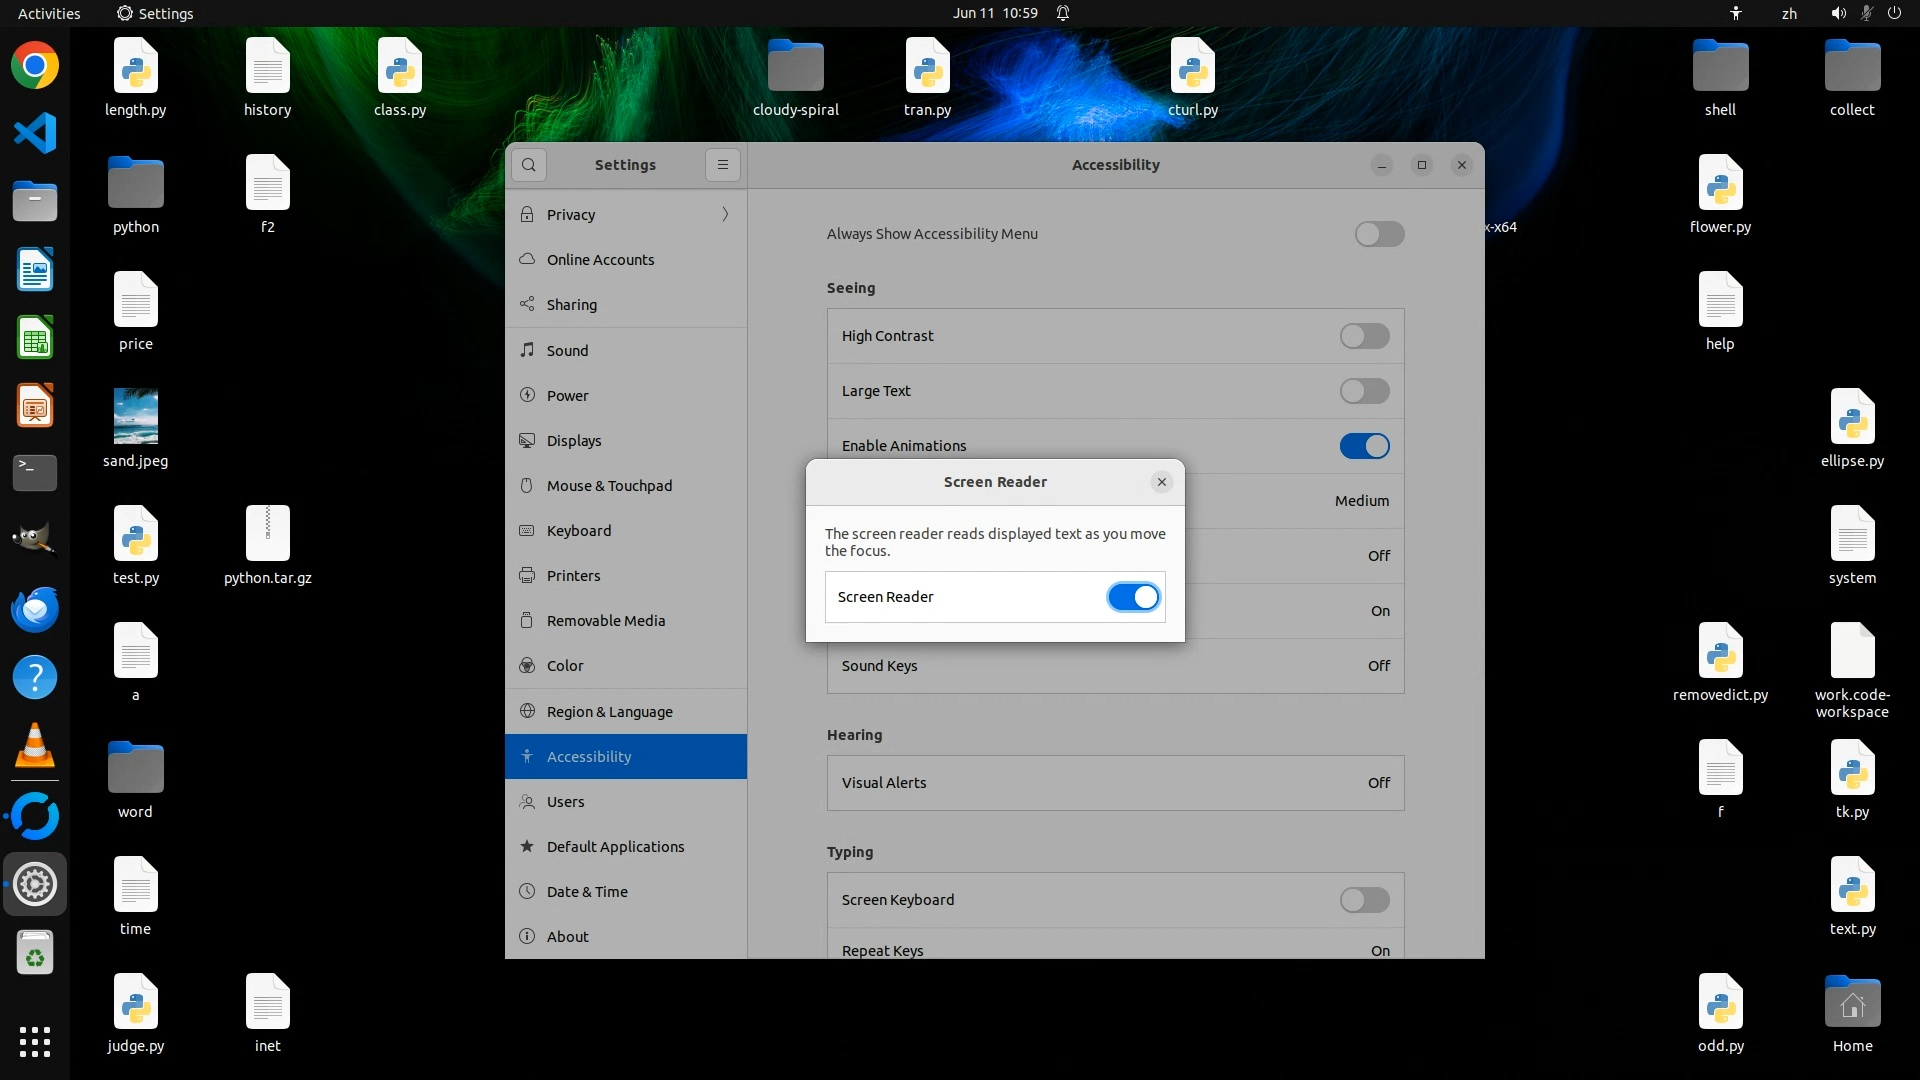Close the Screen Reader dialog
Image resolution: width=1920 pixels, height=1080 pixels.
tap(1161, 482)
